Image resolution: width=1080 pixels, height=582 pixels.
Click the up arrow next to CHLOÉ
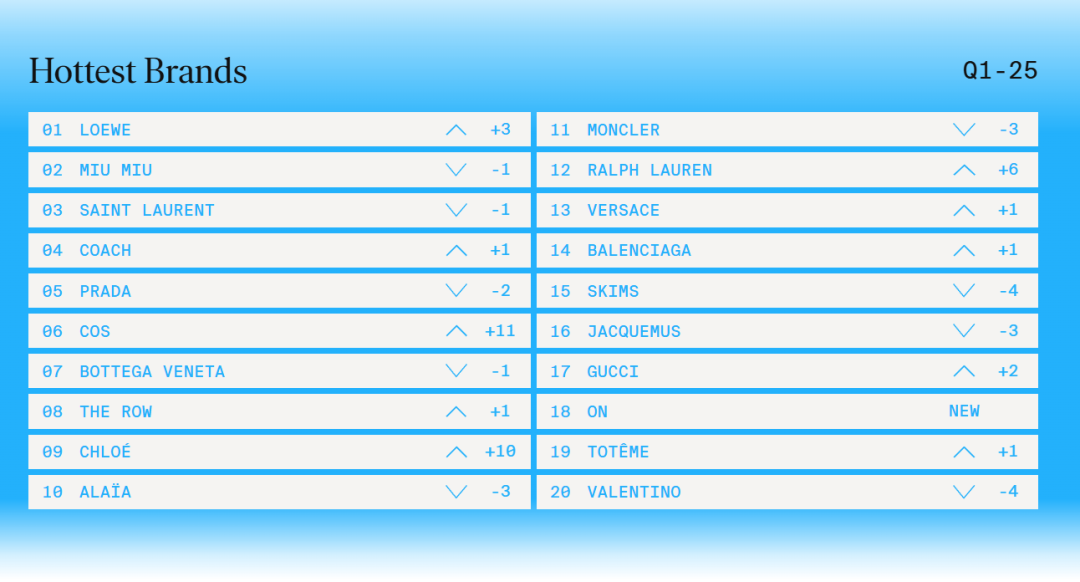click(456, 452)
